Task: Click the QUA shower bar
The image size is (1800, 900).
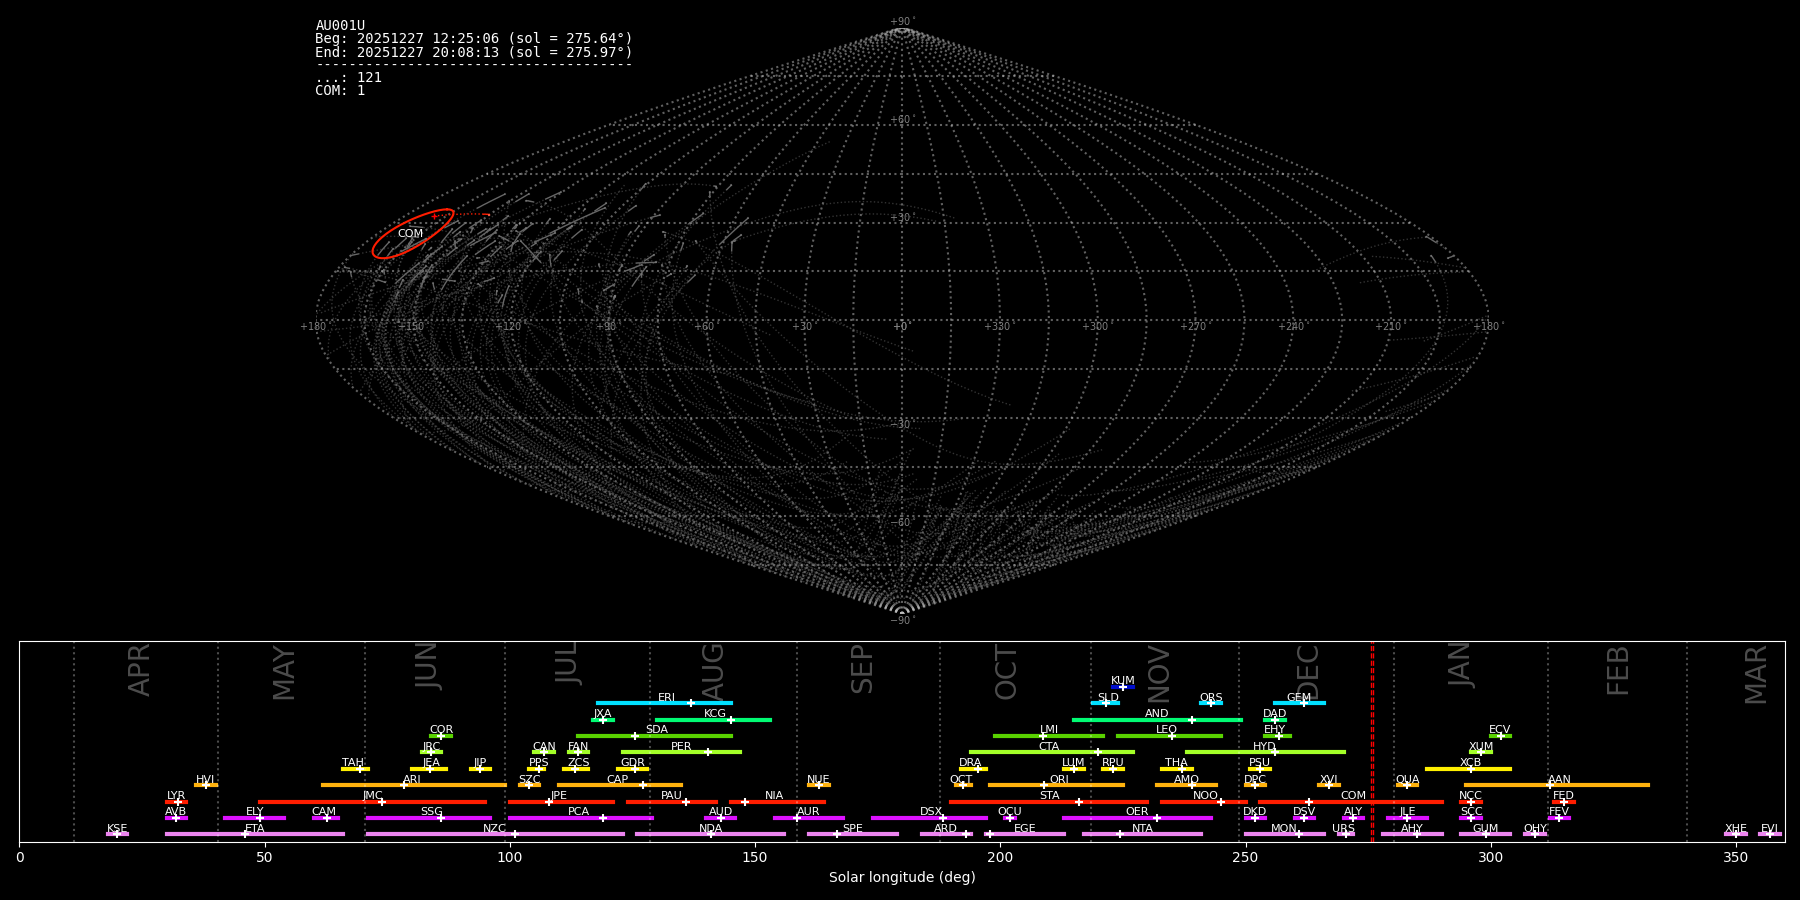Action: (1407, 785)
